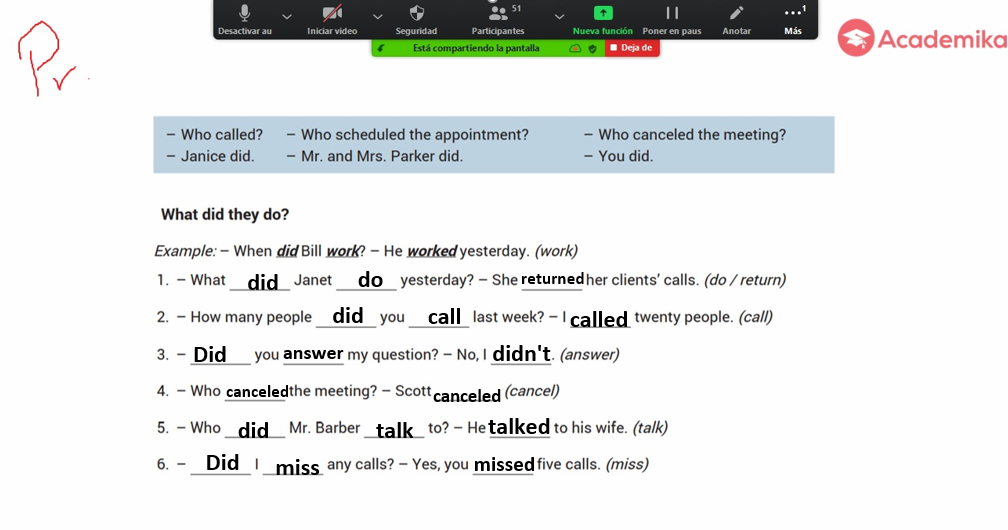Image resolution: width=1008 pixels, height=530 pixels.
Task: Open the Participantes panel
Action: coord(498,19)
